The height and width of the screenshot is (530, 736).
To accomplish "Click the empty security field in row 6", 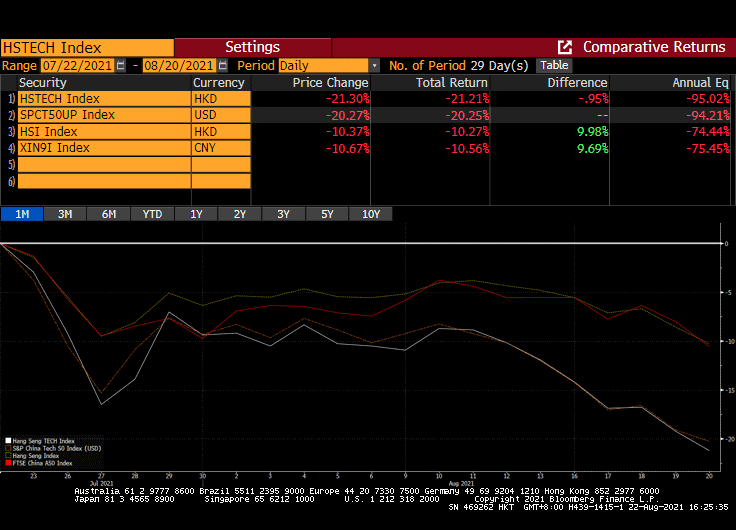I will point(104,181).
